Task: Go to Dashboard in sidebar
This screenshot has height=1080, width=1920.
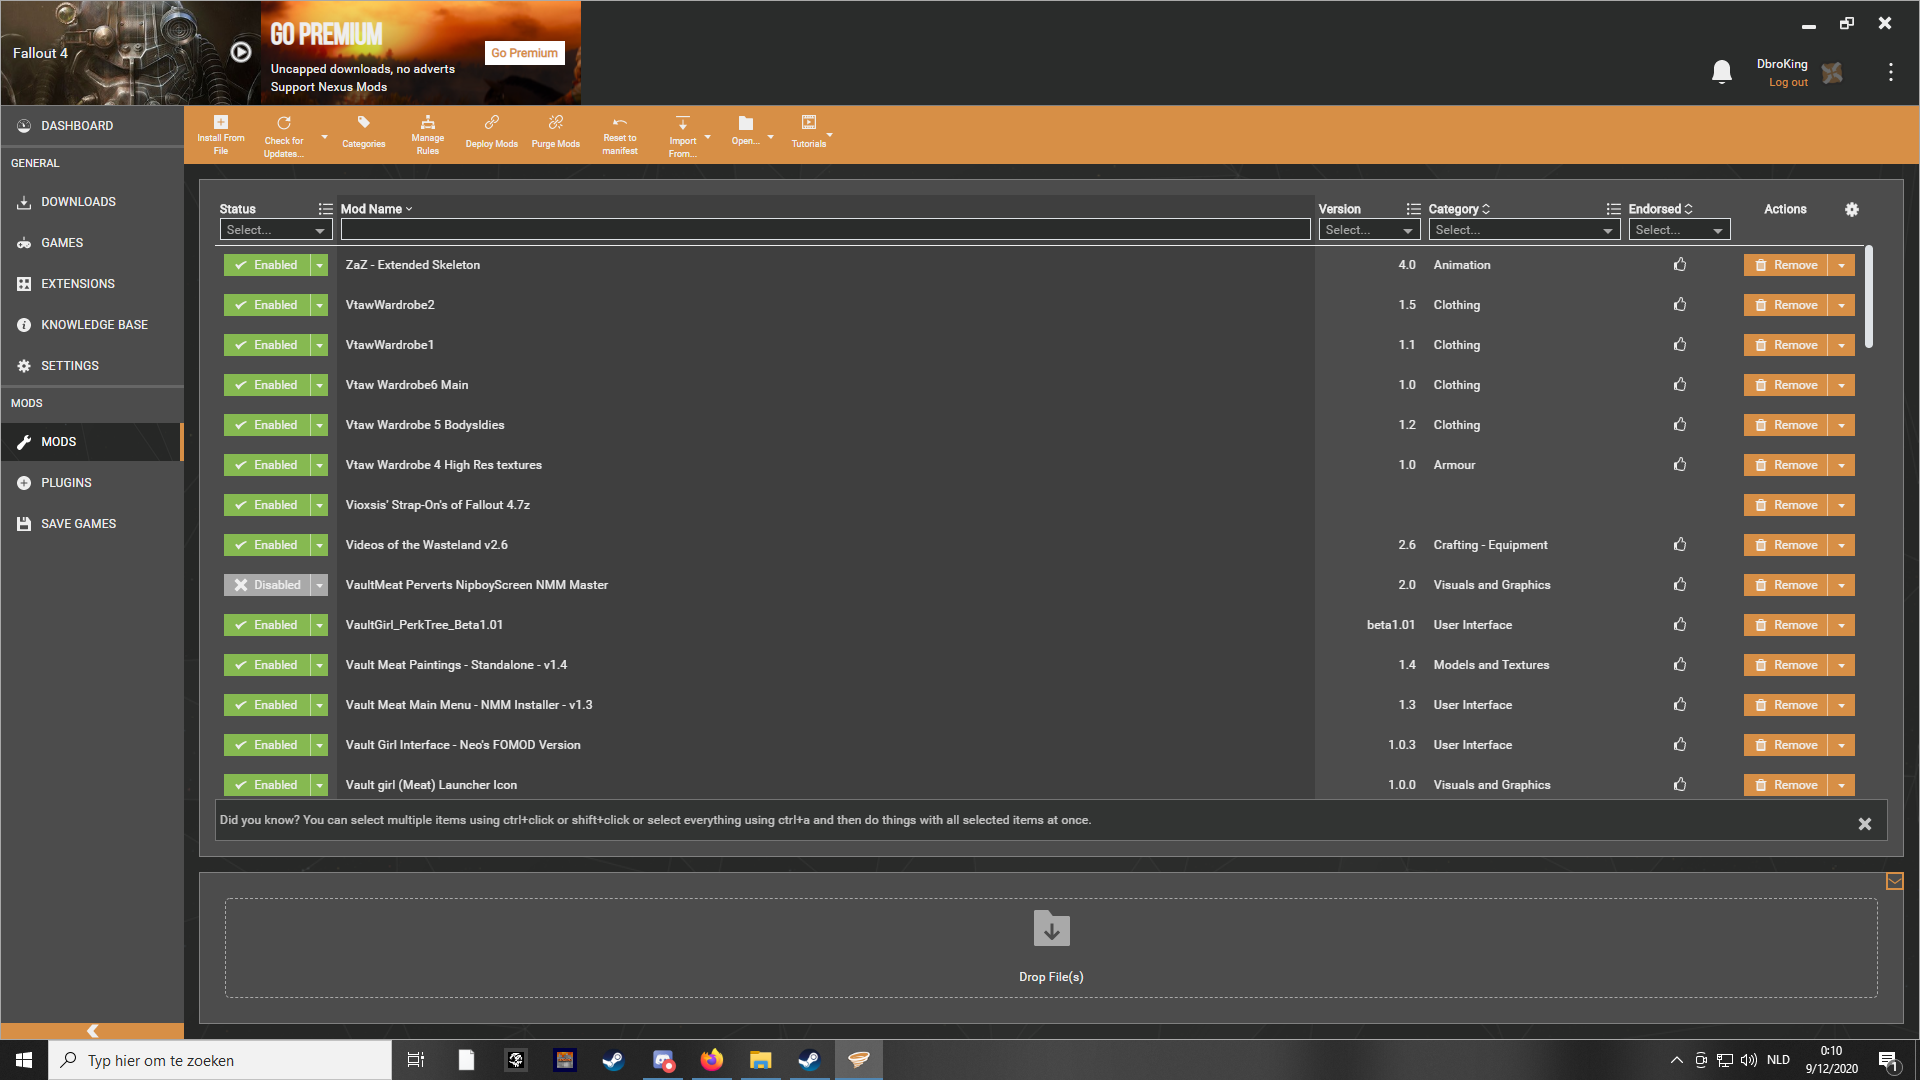Action: [x=92, y=126]
